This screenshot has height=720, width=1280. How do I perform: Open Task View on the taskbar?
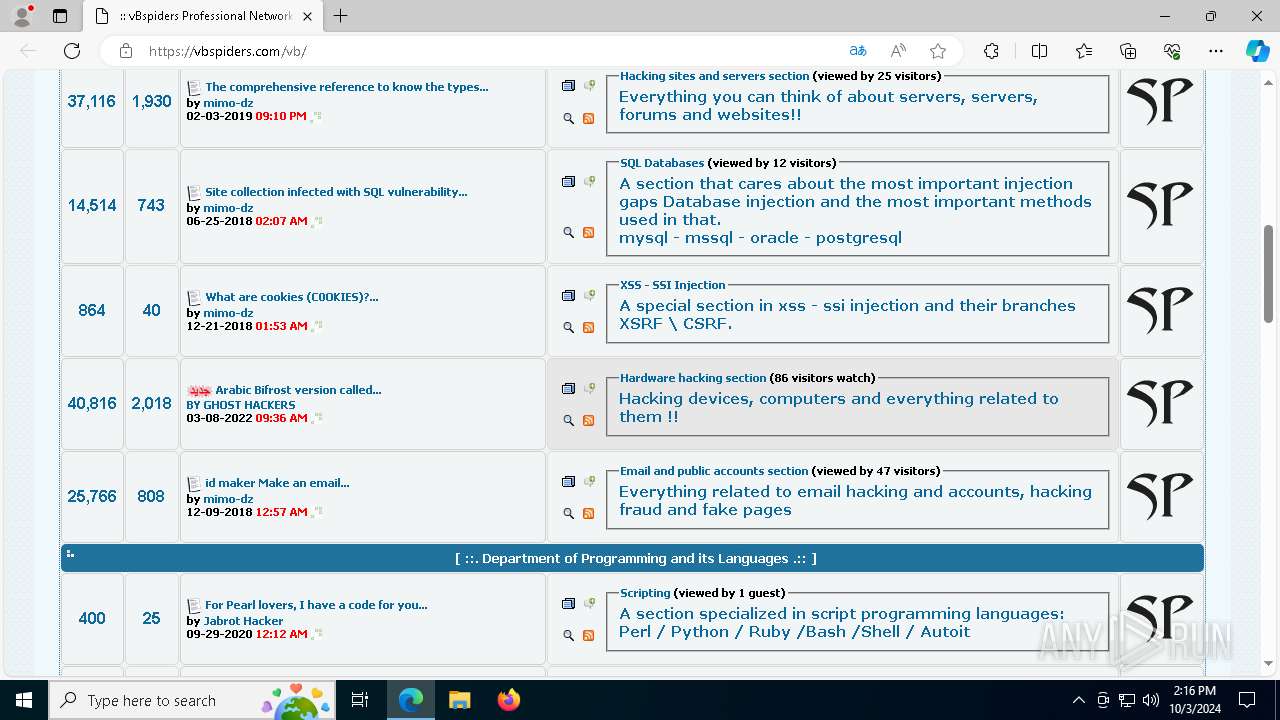coord(360,700)
